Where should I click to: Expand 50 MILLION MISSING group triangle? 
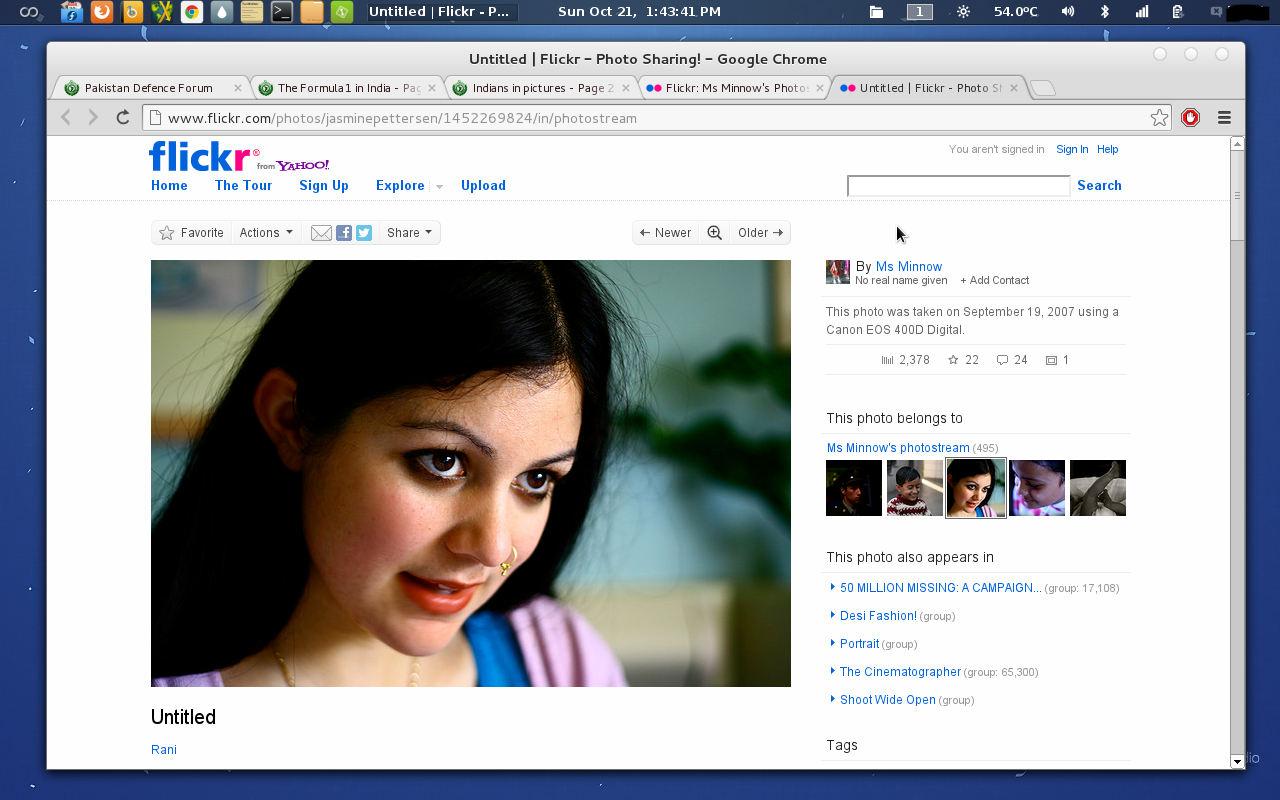tap(833, 587)
